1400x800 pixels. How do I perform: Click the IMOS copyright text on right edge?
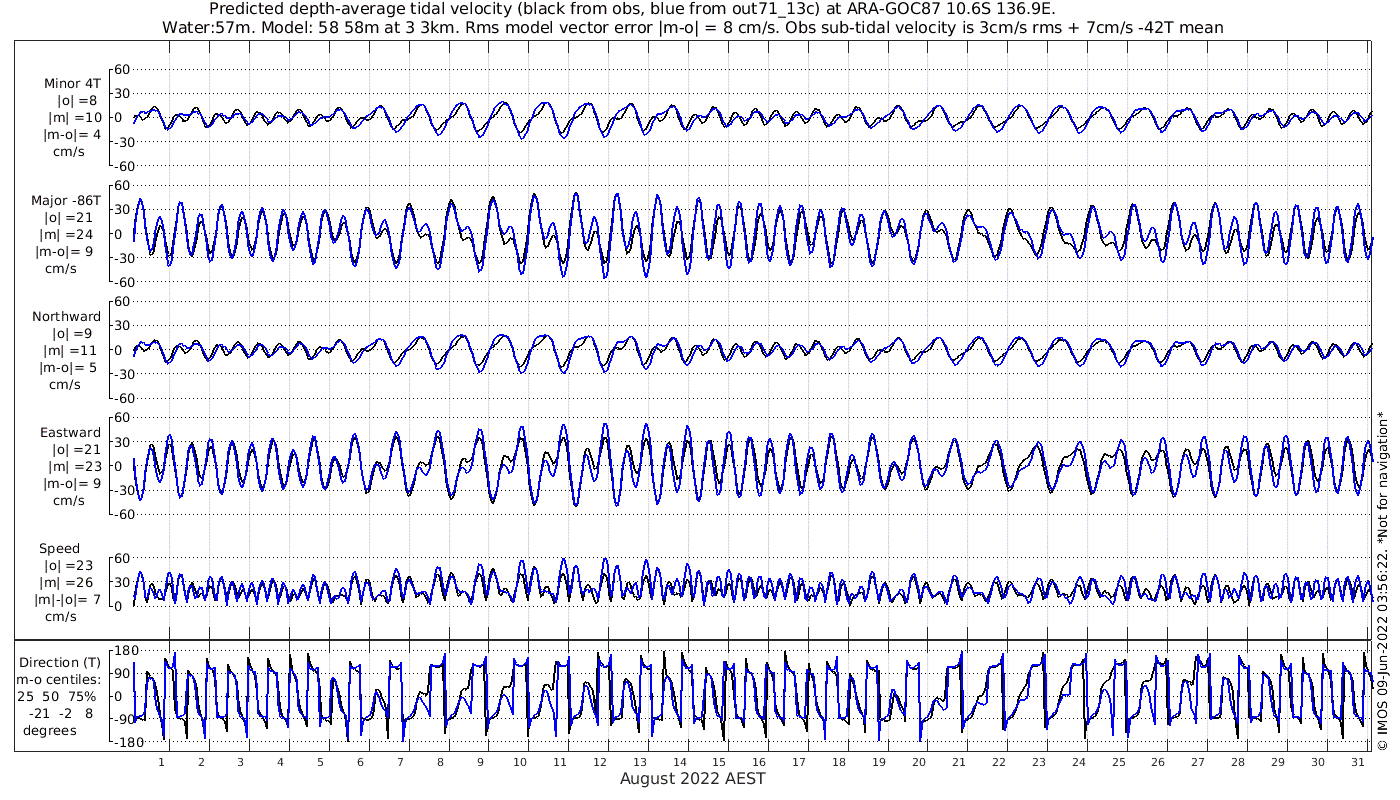pyautogui.click(x=1382, y=581)
